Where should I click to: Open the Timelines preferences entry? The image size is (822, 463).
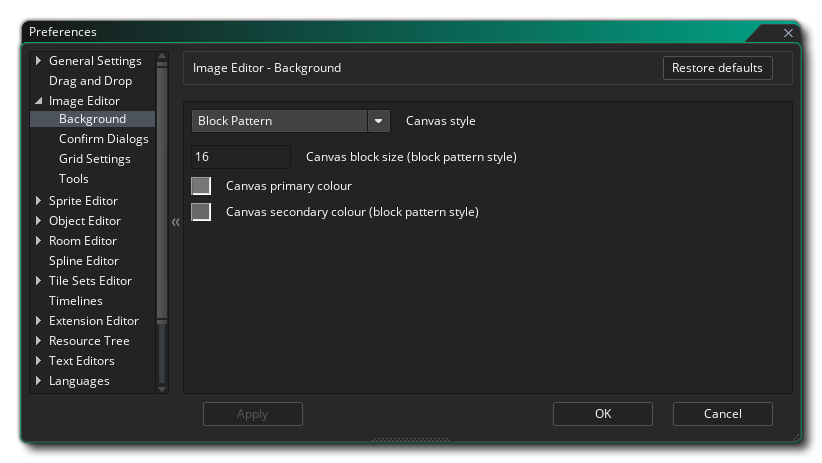coord(75,301)
